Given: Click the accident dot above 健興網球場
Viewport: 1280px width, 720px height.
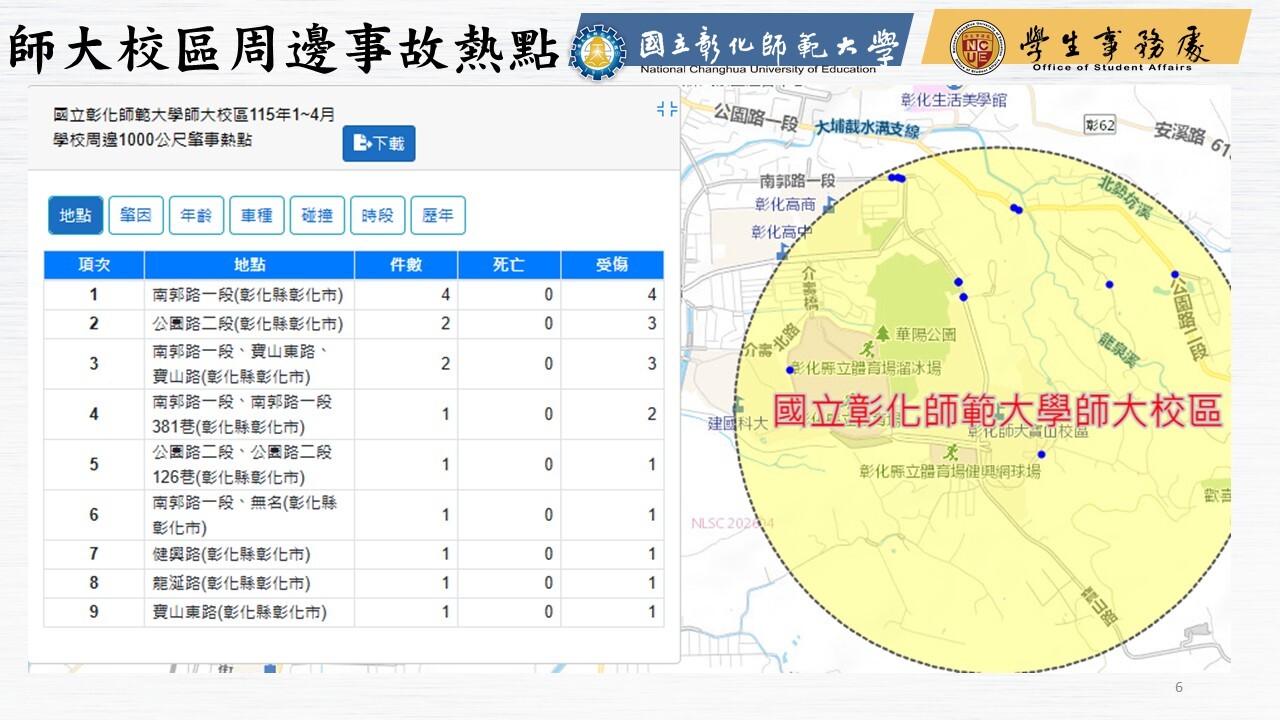Looking at the screenshot, I should click(x=1041, y=454).
